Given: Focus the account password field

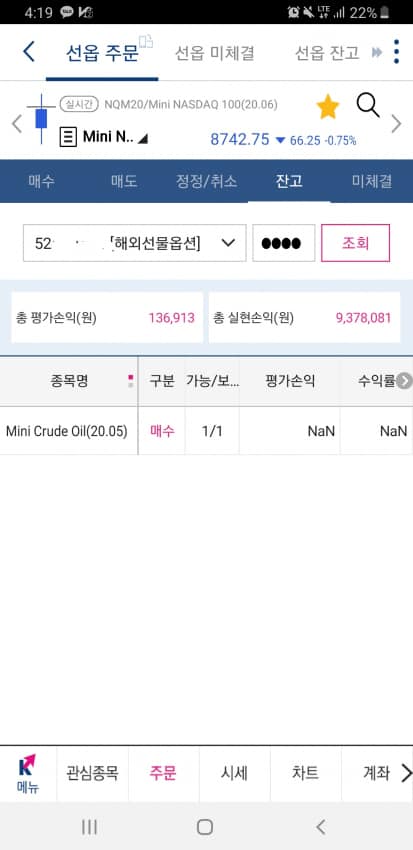Looking at the screenshot, I should (x=283, y=243).
